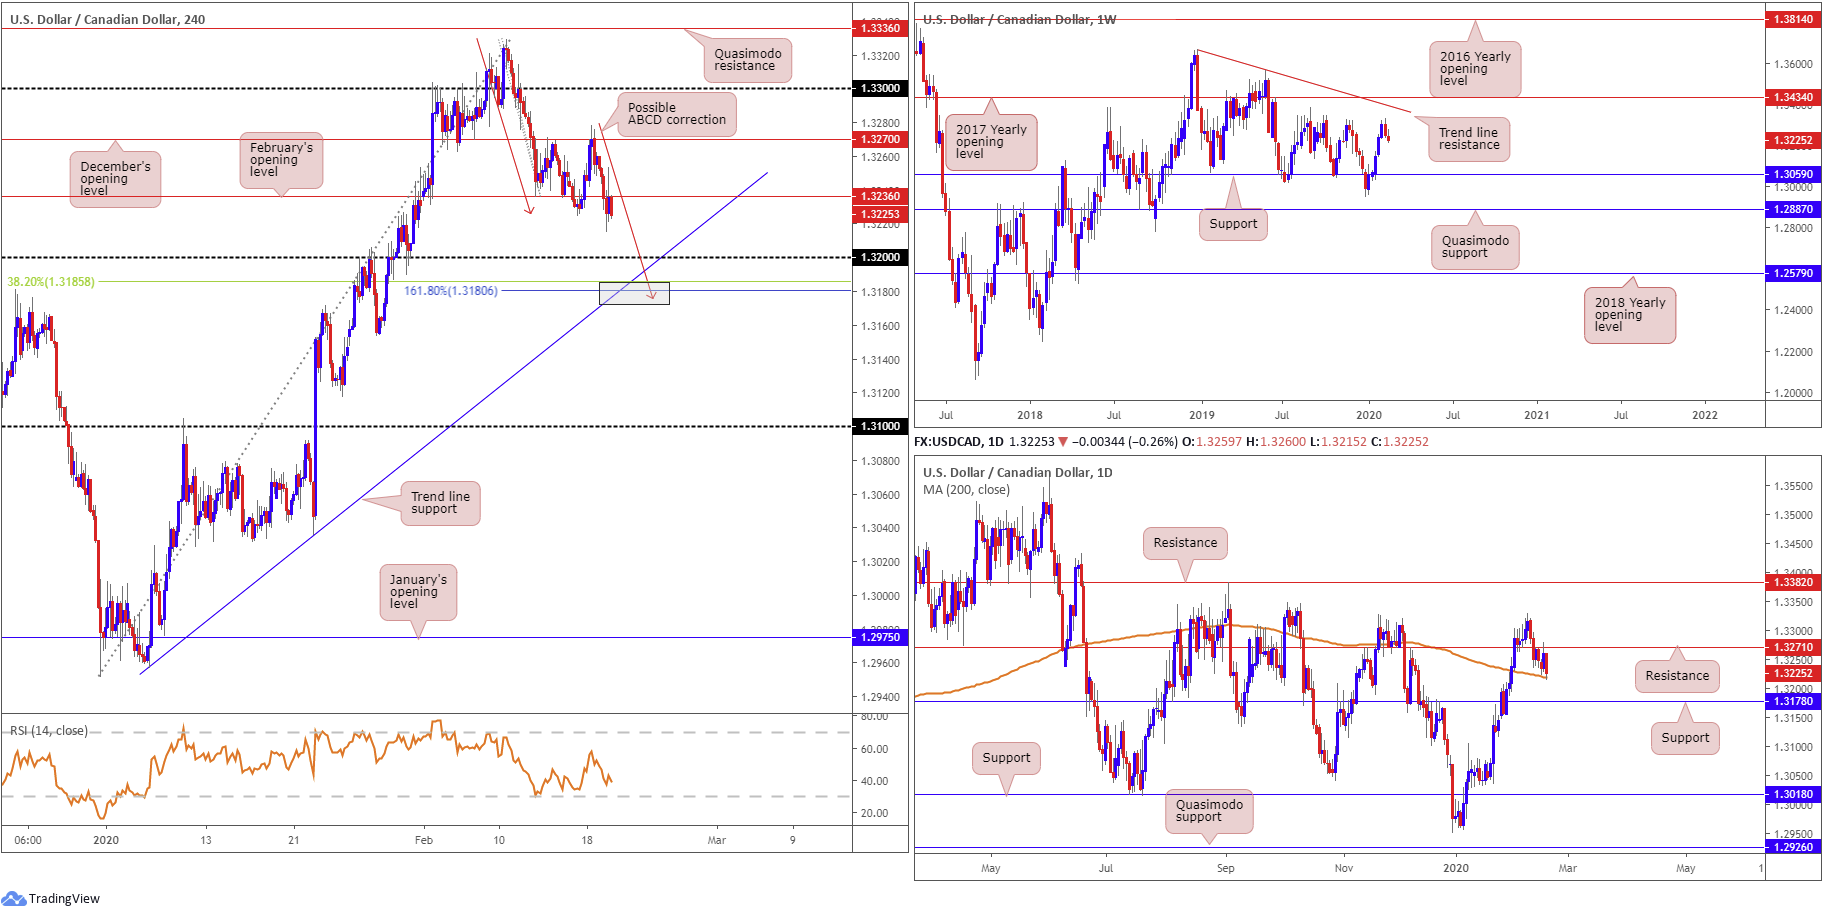Screen dimensions: 1824x908
Task: Click February's opening level callout
Action: [x=281, y=160]
